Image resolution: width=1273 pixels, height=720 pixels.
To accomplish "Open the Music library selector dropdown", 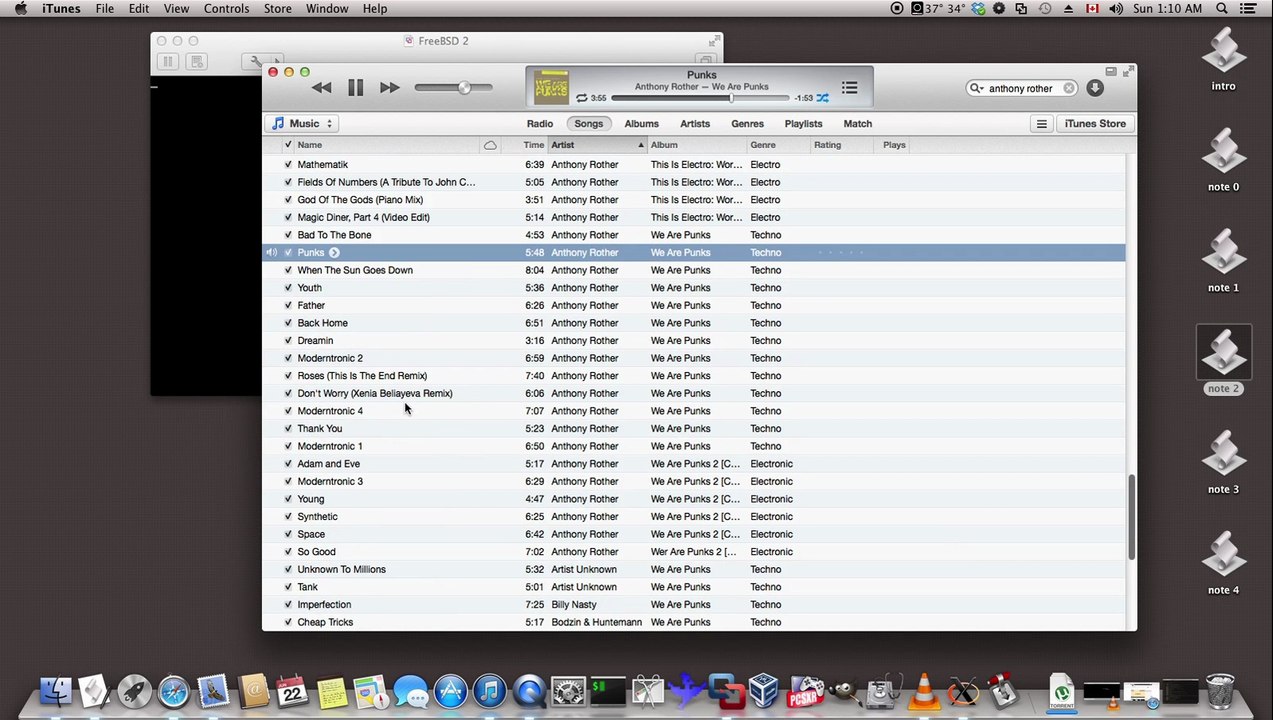I will click(x=302, y=124).
